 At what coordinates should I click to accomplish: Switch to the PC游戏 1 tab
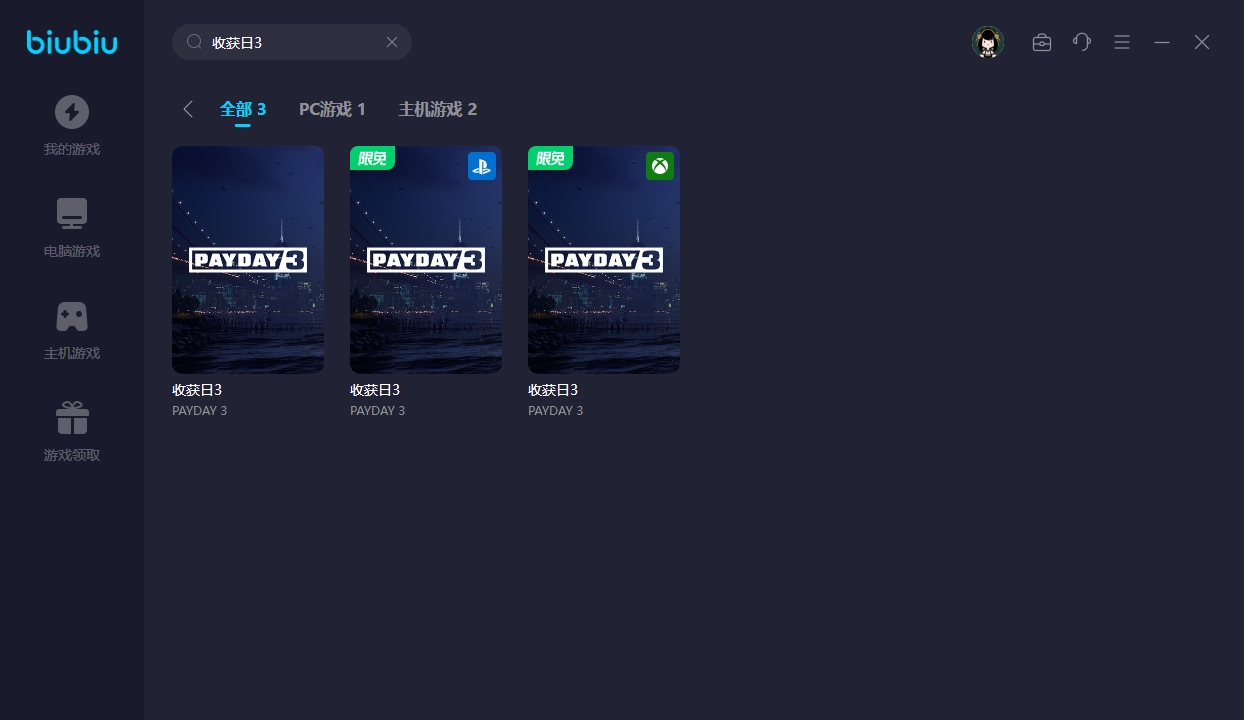point(332,109)
